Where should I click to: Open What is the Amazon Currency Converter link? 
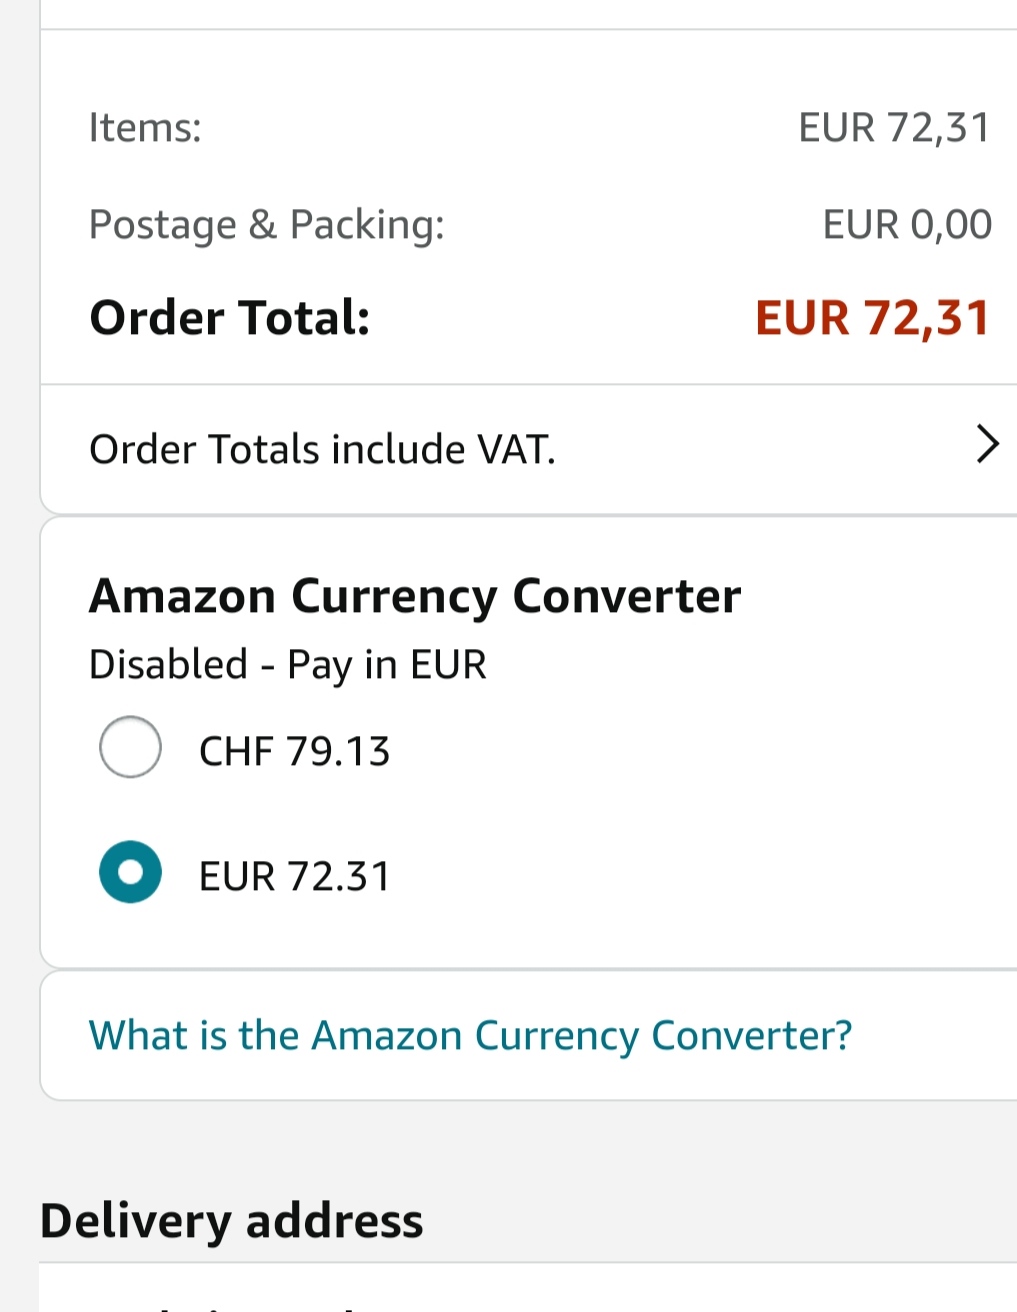coord(470,1036)
